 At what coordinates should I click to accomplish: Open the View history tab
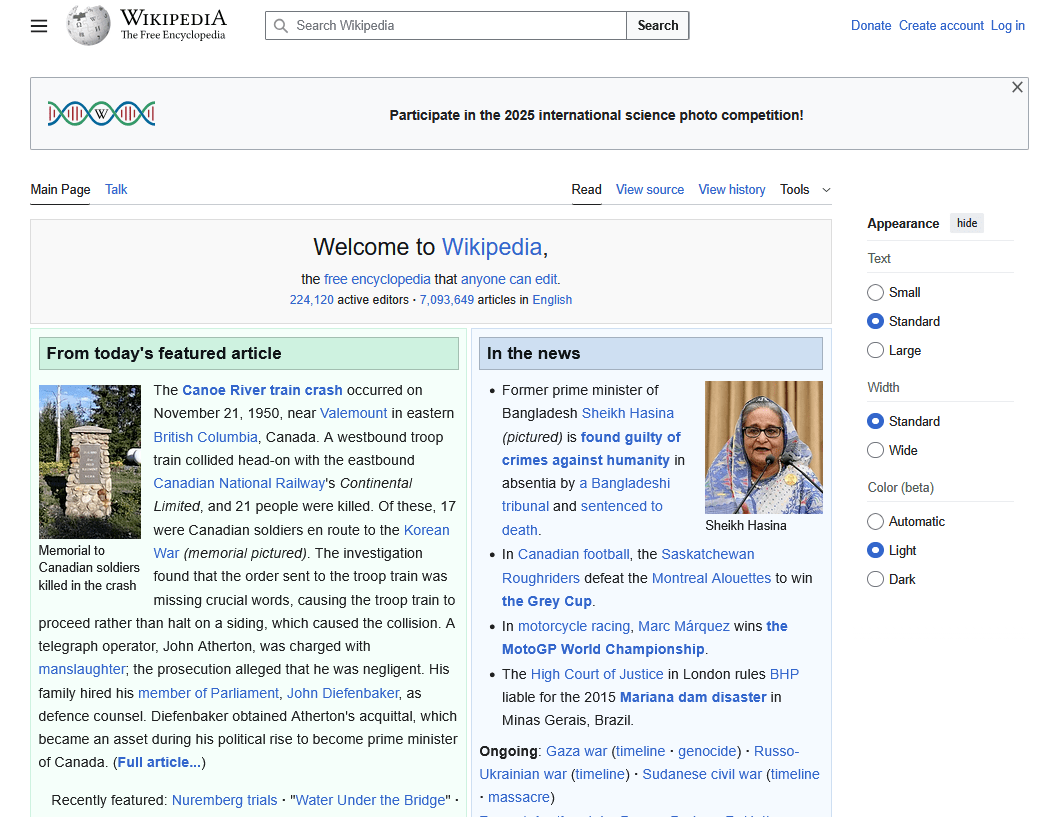pyautogui.click(x=731, y=190)
